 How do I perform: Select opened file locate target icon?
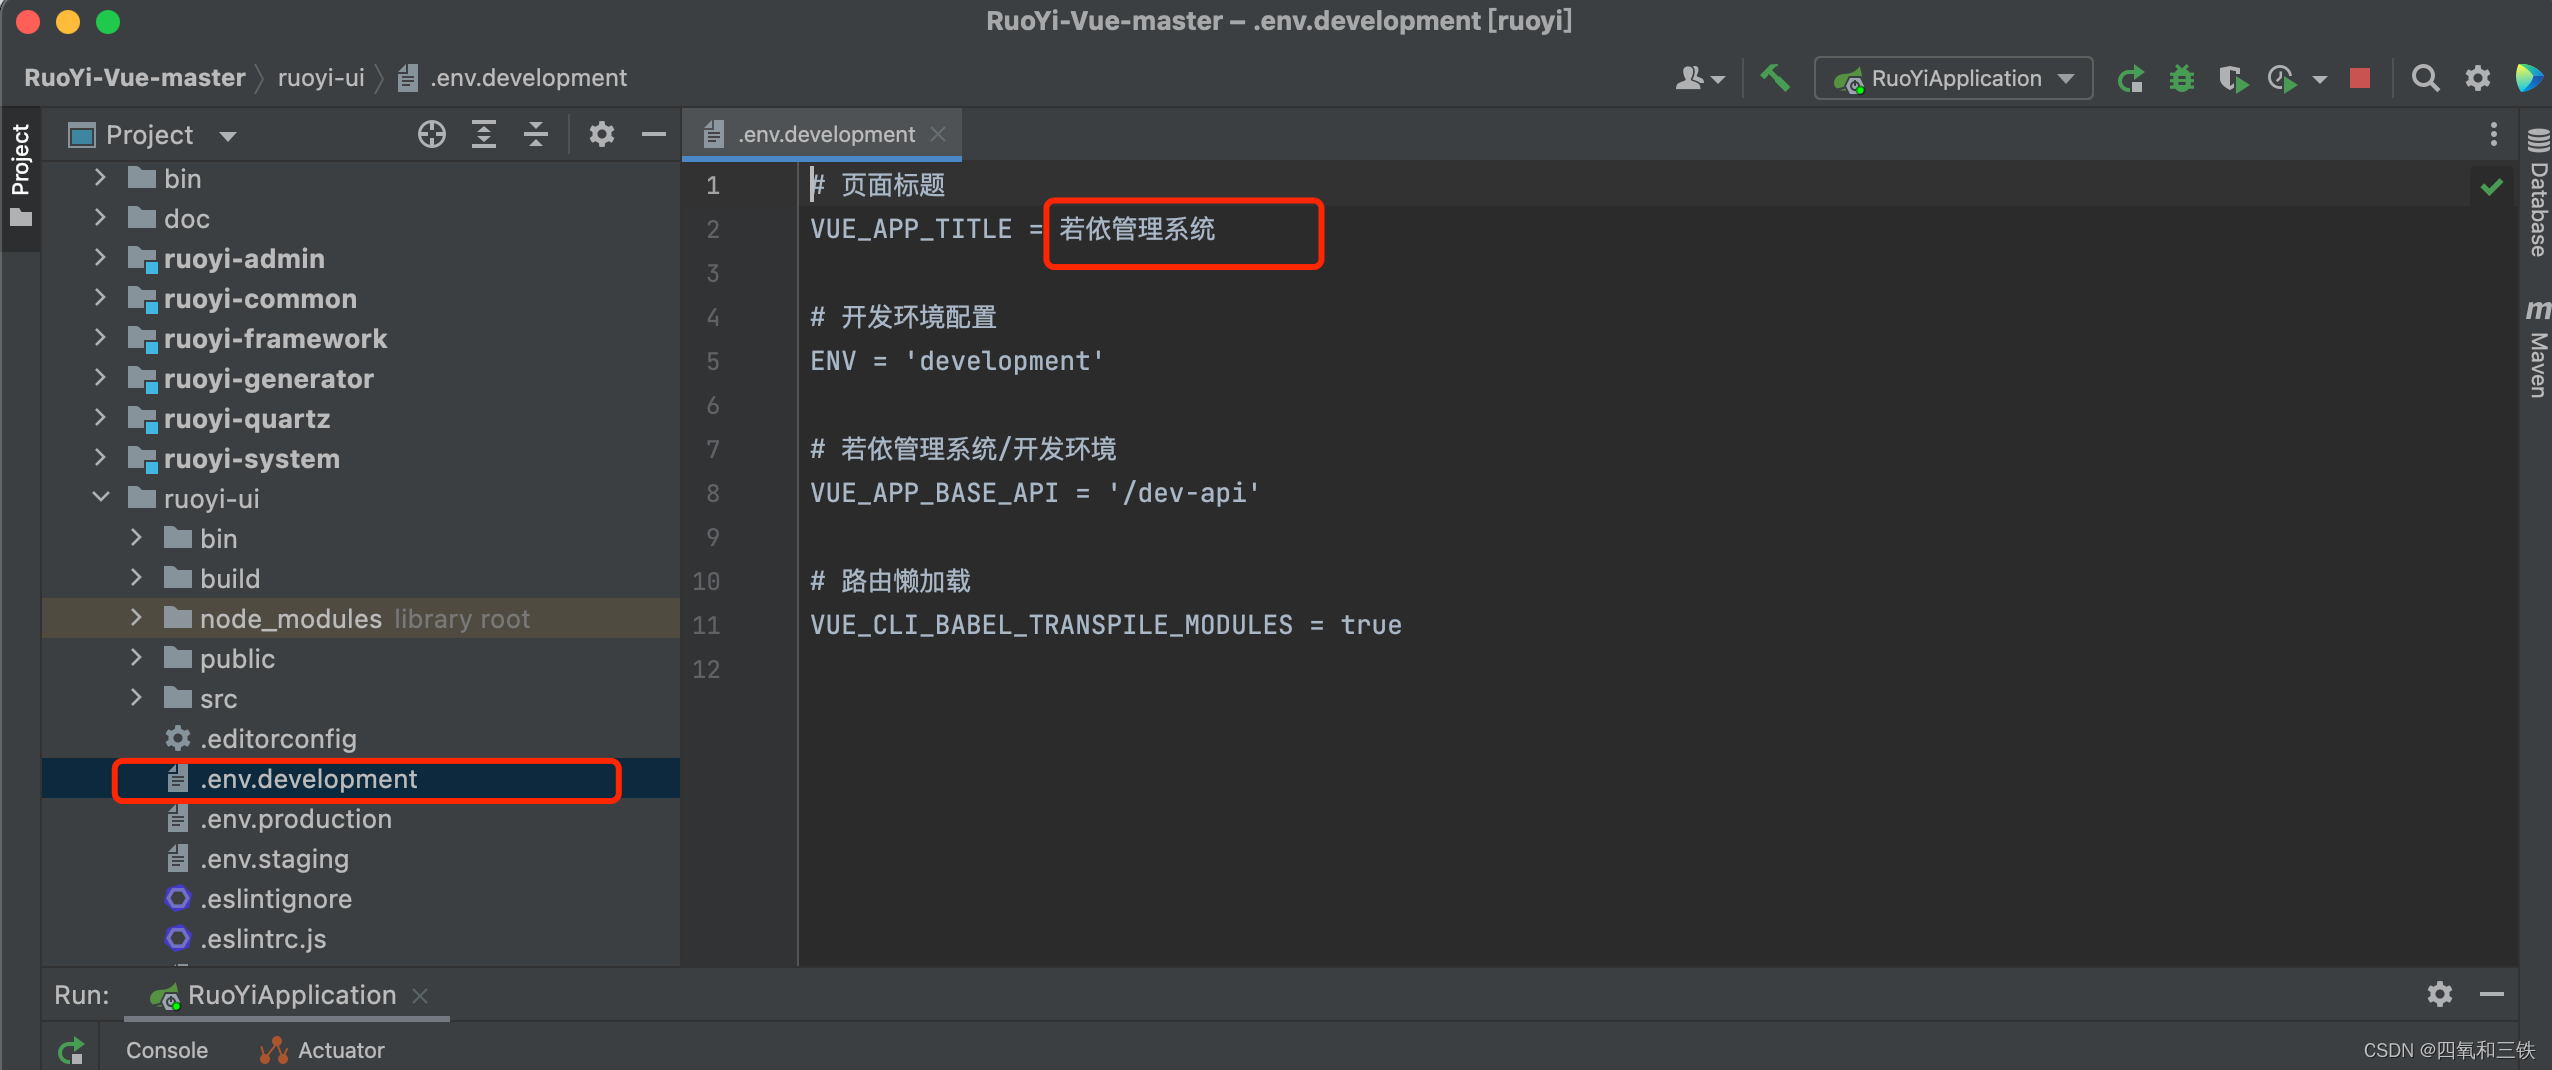click(x=432, y=134)
